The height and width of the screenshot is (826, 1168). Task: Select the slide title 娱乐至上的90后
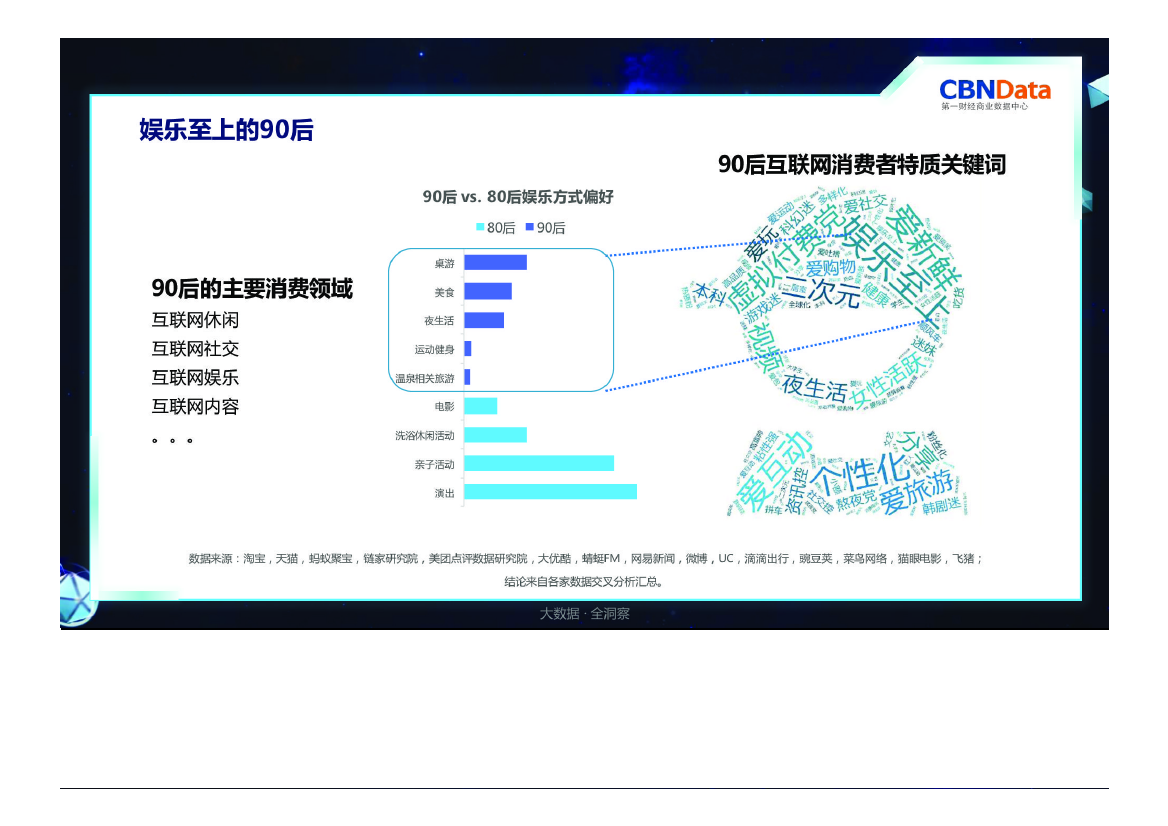point(226,130)
